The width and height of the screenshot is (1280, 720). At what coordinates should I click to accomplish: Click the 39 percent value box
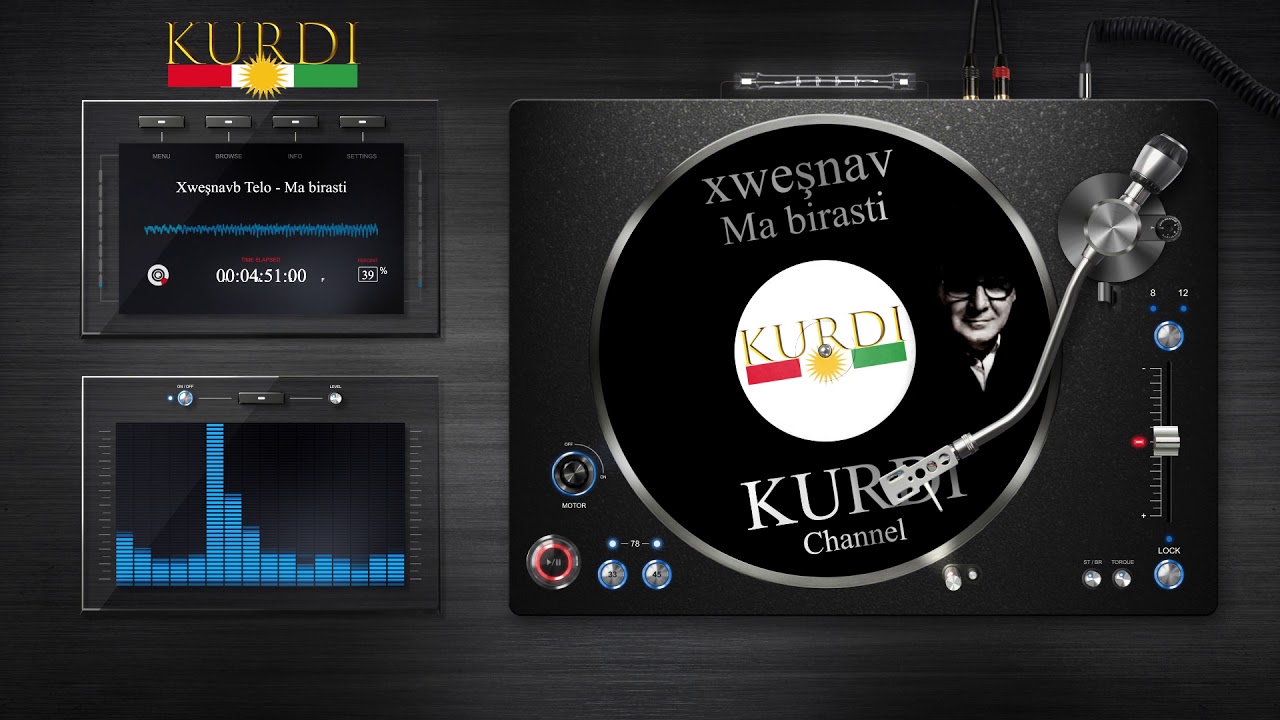pos(368,274)
